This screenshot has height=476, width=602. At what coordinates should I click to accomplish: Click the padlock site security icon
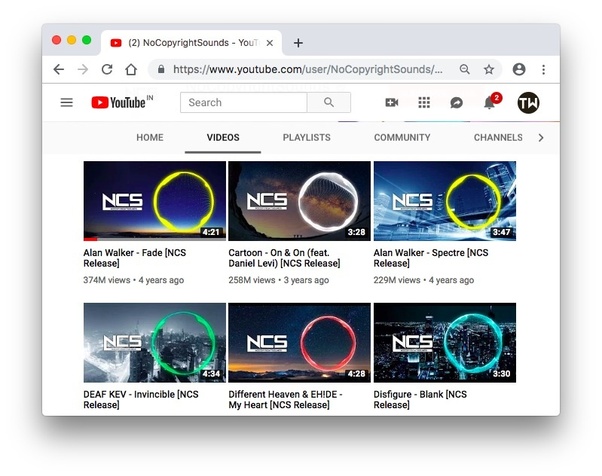[161, 69]
